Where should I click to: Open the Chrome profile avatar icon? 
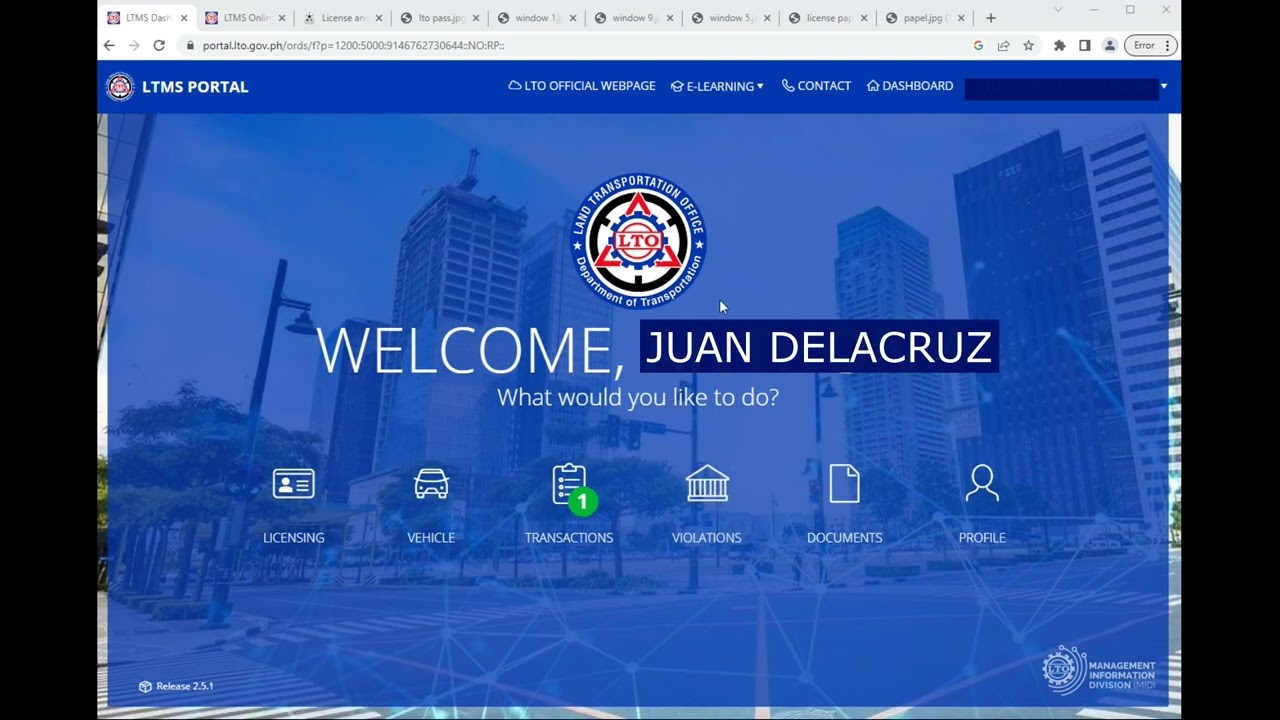(x=1109, y=46)
